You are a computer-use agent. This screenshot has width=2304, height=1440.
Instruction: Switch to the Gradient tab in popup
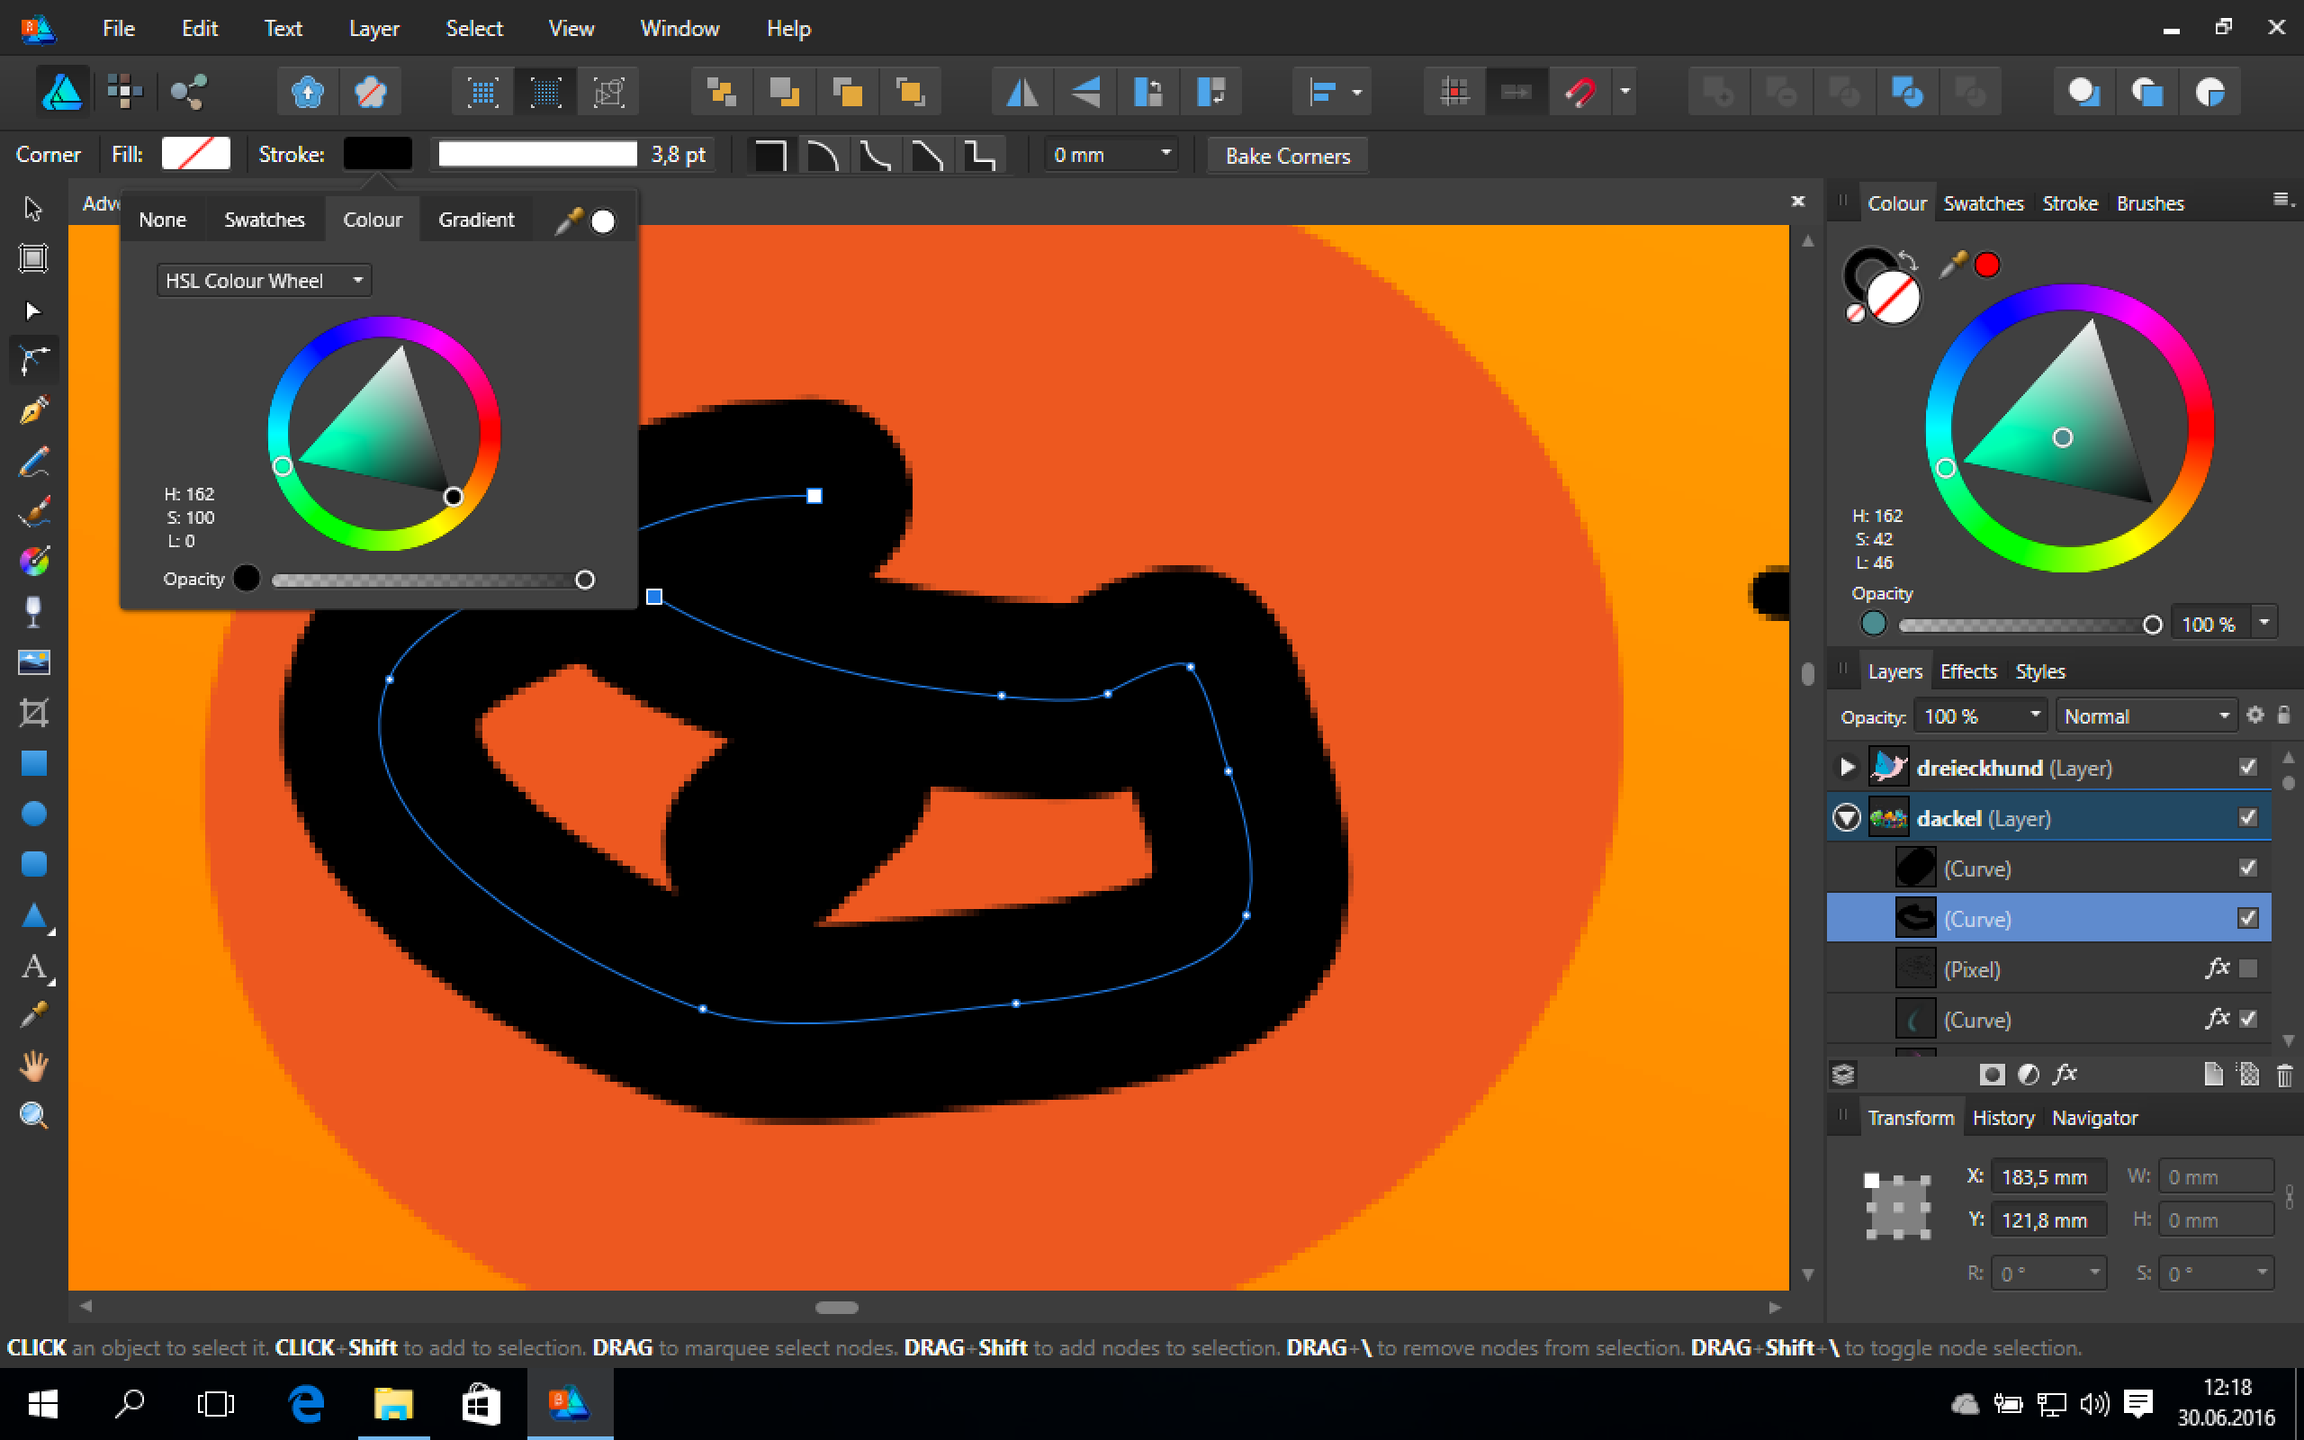tap(476, 220)
